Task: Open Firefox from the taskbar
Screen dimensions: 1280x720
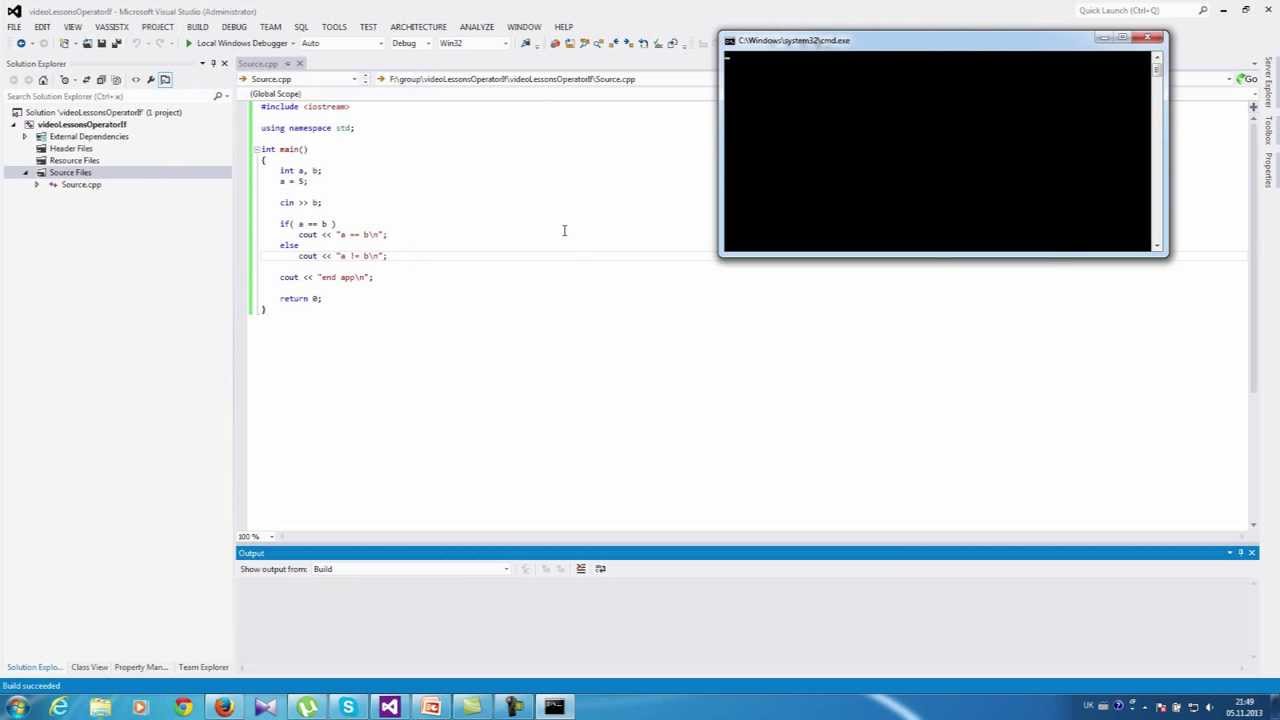Action: point(224,707)
